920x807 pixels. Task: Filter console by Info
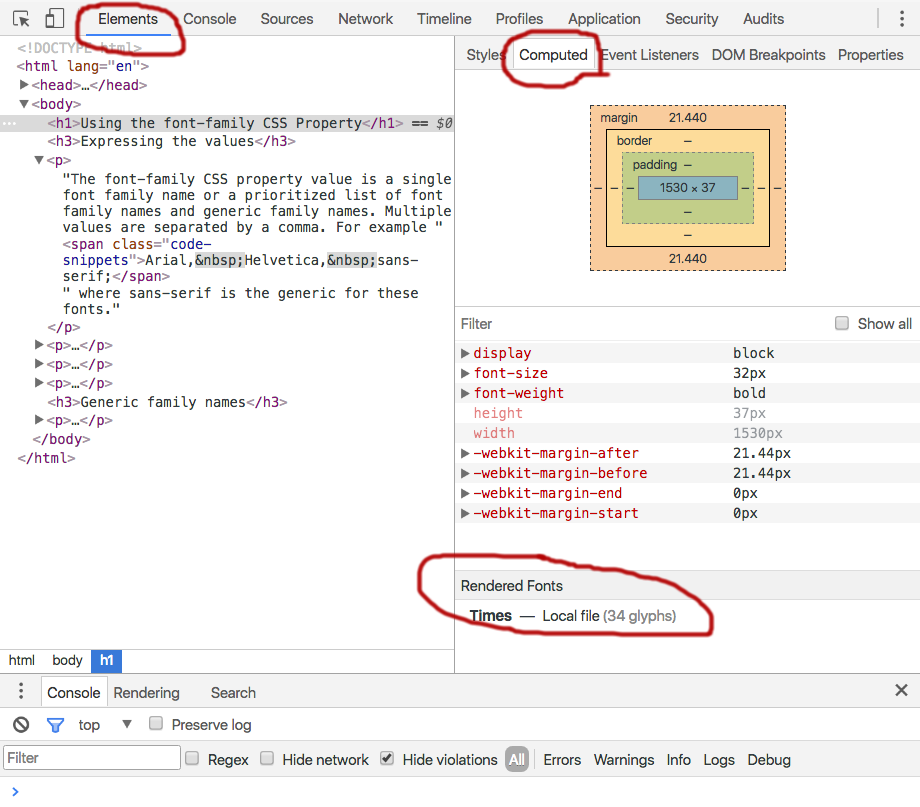pos(678,759)
